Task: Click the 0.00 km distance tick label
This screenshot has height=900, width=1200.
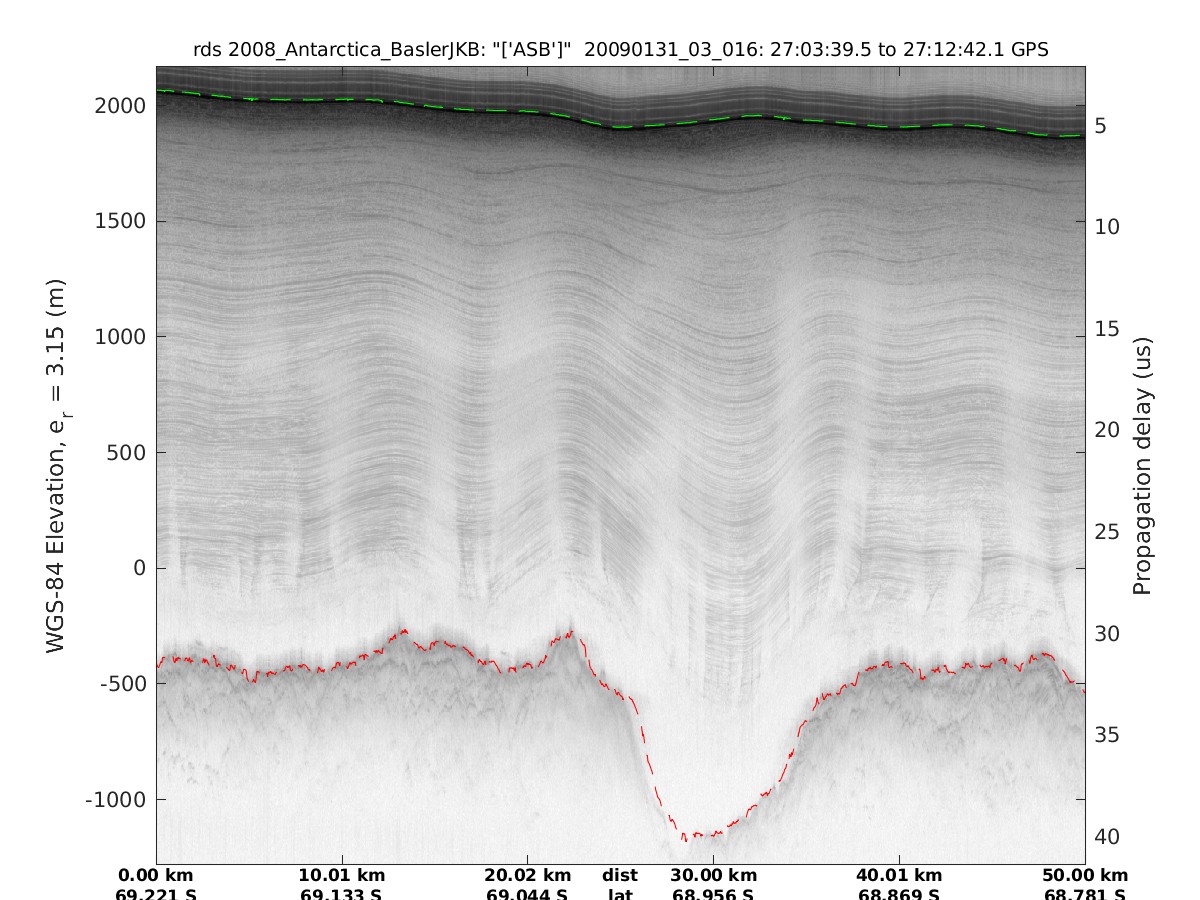Action: click(156, 875)
